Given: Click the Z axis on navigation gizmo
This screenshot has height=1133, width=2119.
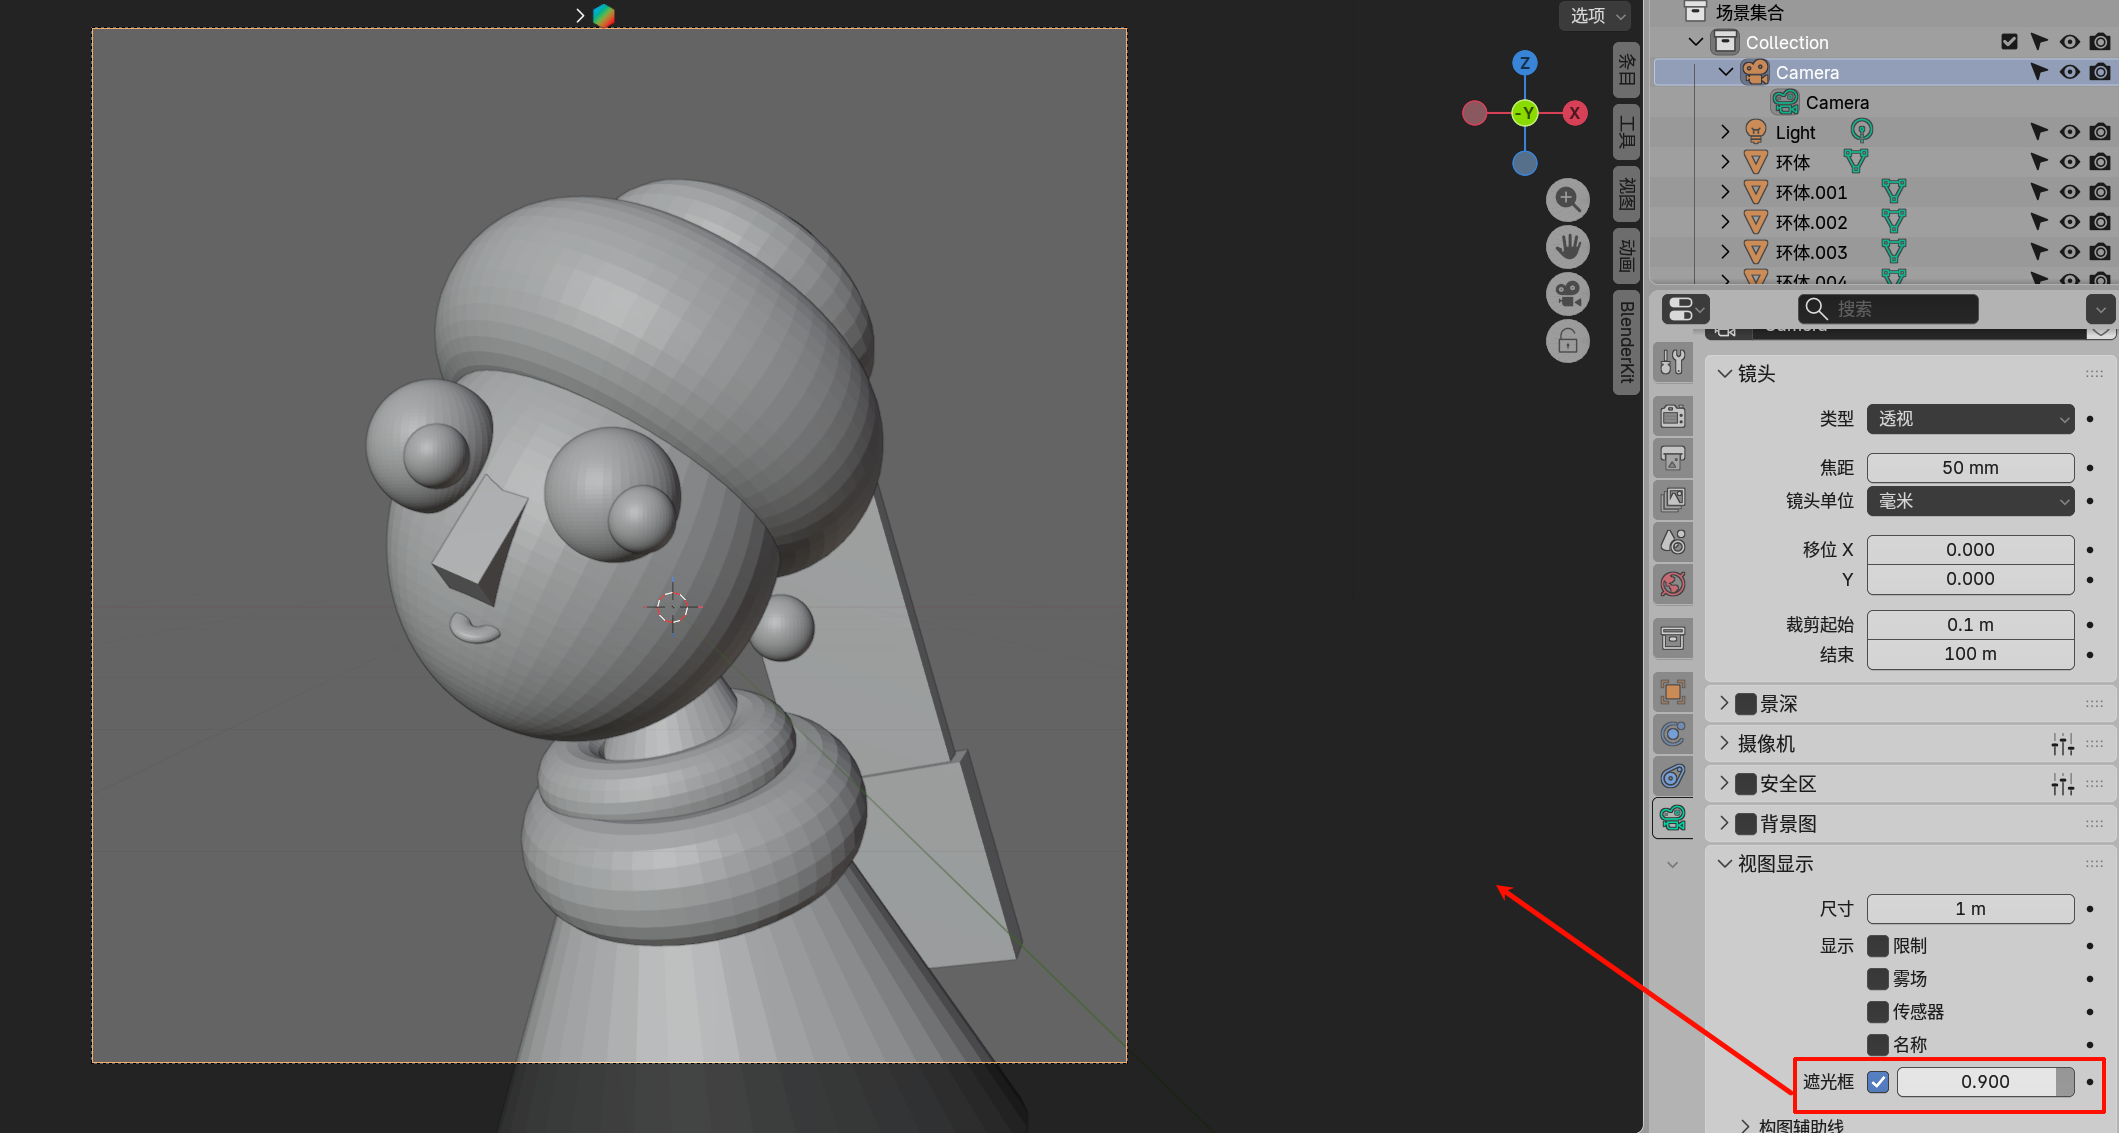Looking at the screenshot, I should [x=1524, y=63].
